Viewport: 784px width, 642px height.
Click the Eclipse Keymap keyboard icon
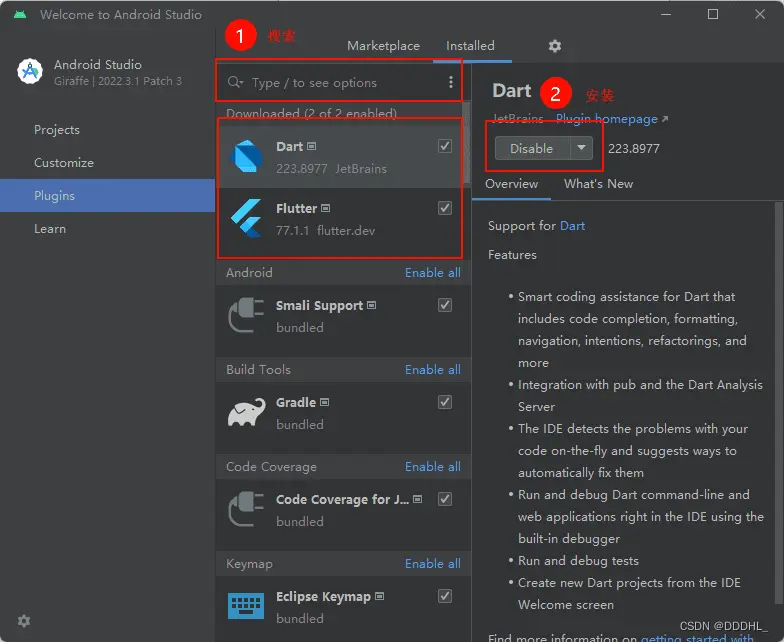pyautogui.click(x=246, y=607)
